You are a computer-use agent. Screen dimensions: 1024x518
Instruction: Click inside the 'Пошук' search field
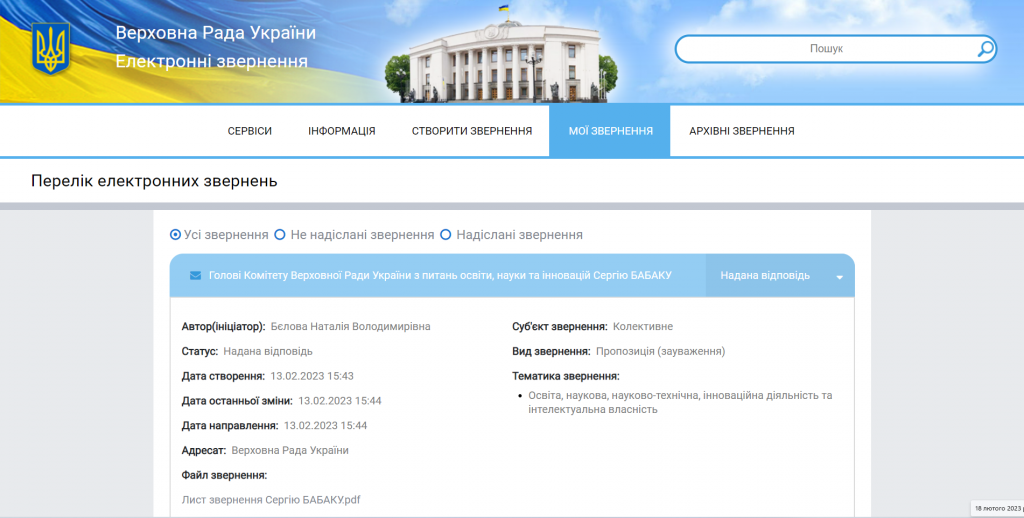click(825, 48)
